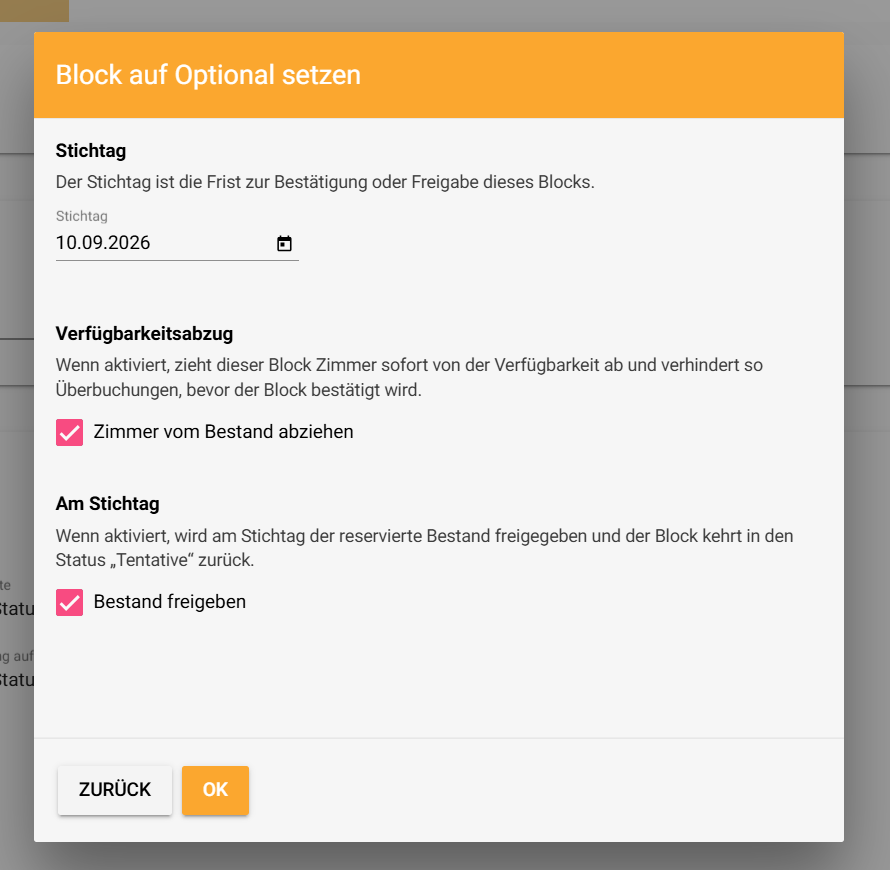Uncheck the Zimmer vom Bestand abziehen checkbox
Viewport: 890px width, 870px height.
tap(69, 432)
